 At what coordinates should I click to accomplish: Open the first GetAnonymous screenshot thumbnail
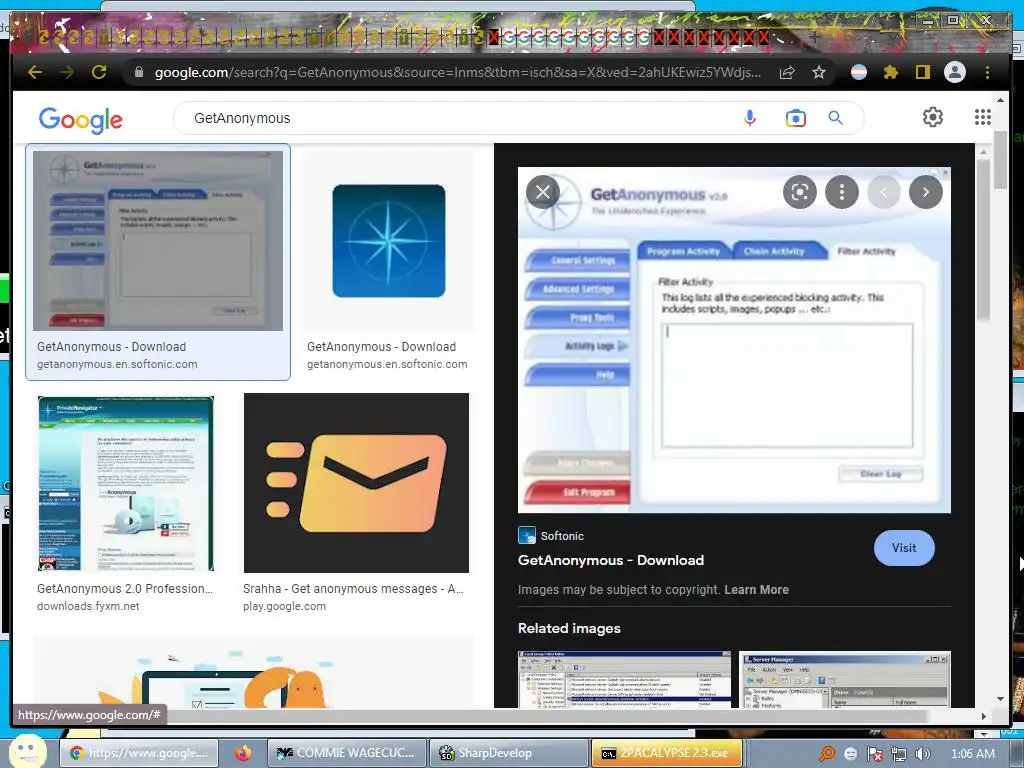click(158, 241)
